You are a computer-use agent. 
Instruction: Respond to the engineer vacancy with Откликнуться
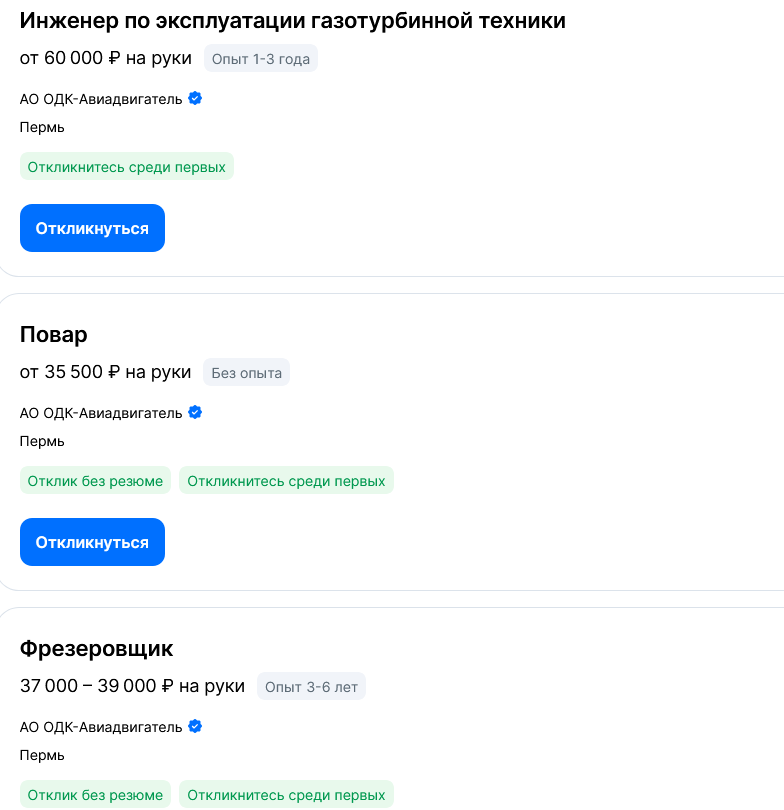(92, 228)
